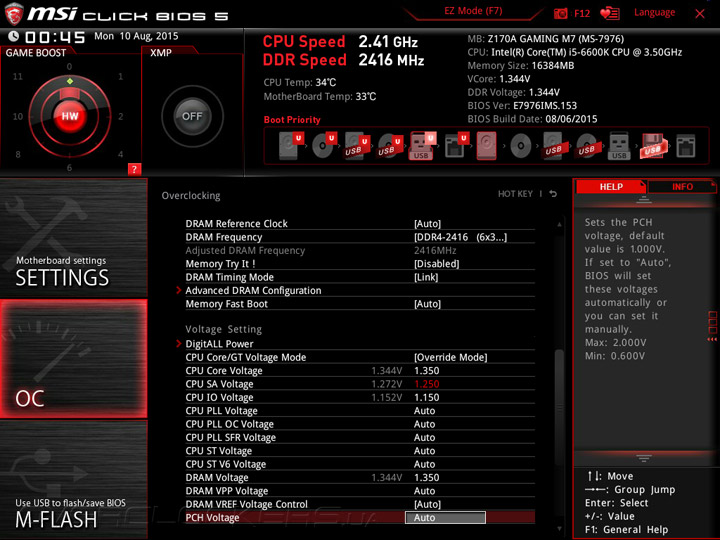Open the SETTINGS motherboard settings section

pos(73,238)
